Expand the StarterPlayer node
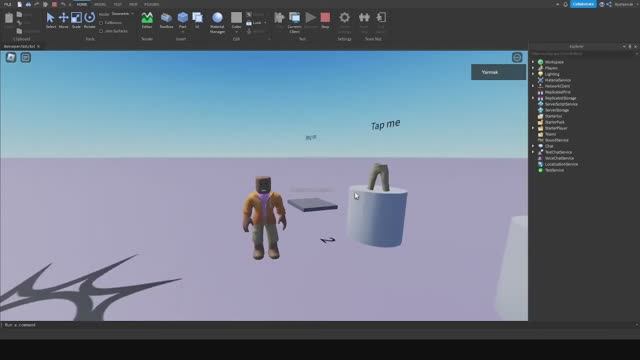The height and width of the screenshot is (360, 640). point(533,128)
